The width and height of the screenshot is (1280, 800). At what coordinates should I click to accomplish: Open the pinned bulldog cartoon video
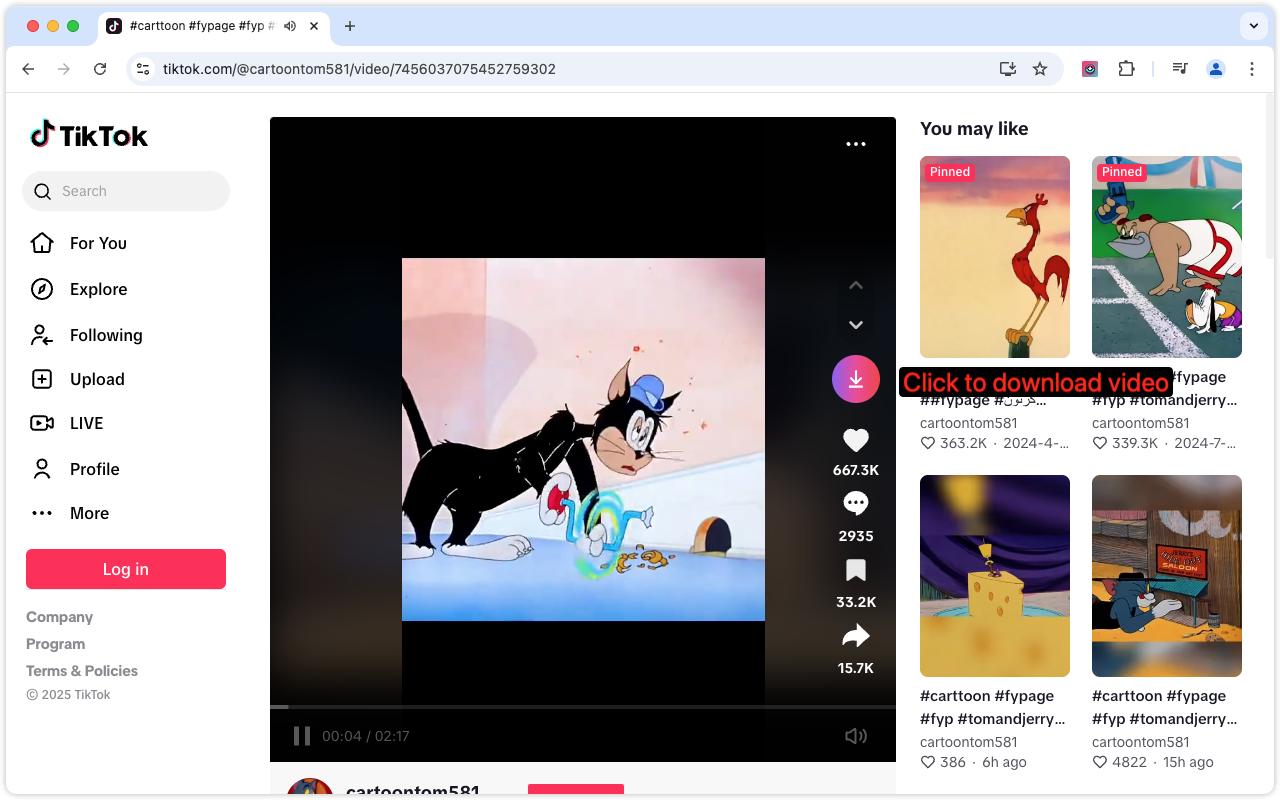1167,257
